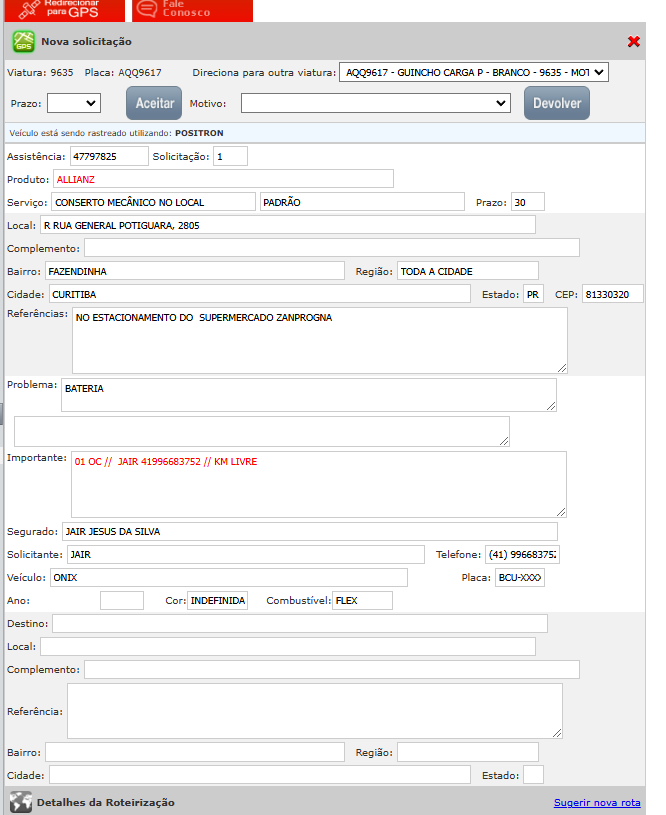Click the destination Referência text area
Image resolution: width=666 pixels, height=815 pixels.
tap(315, 711)
